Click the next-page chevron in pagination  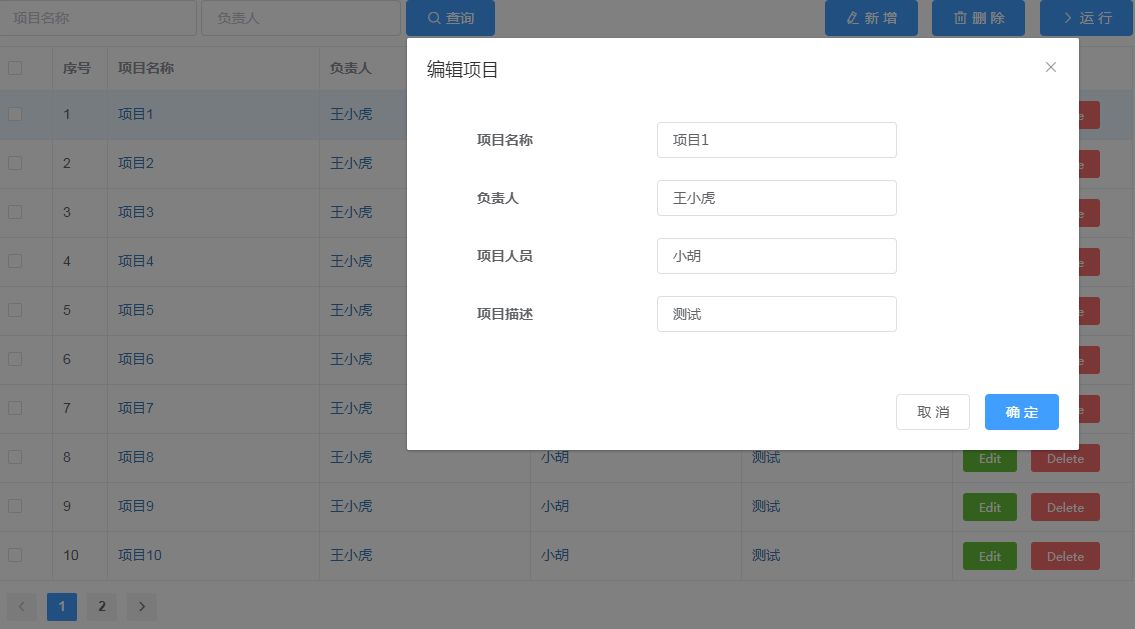(x=141, y=606)
